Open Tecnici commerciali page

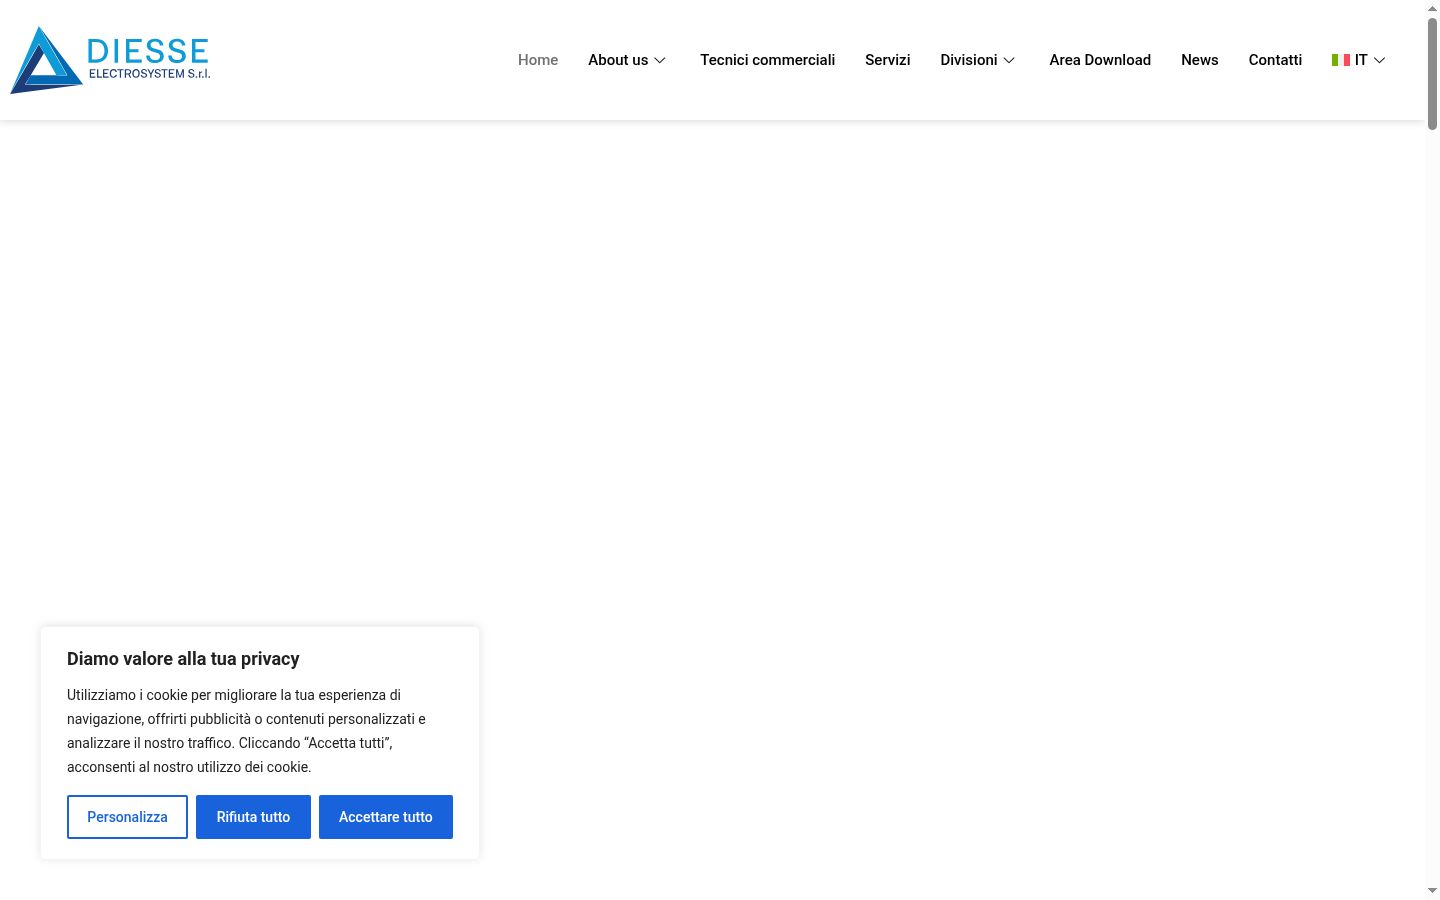pyautogui.click(x=767, y=60)
